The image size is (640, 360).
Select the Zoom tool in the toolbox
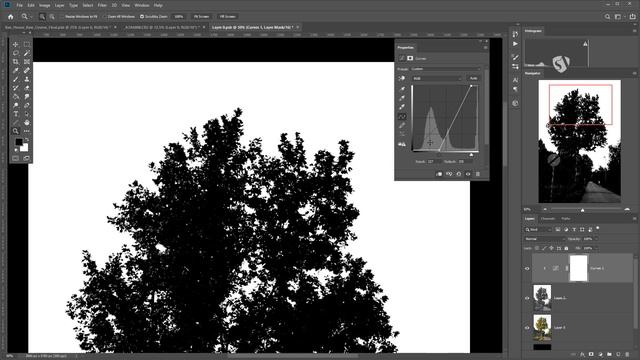[x=16, y=131]
